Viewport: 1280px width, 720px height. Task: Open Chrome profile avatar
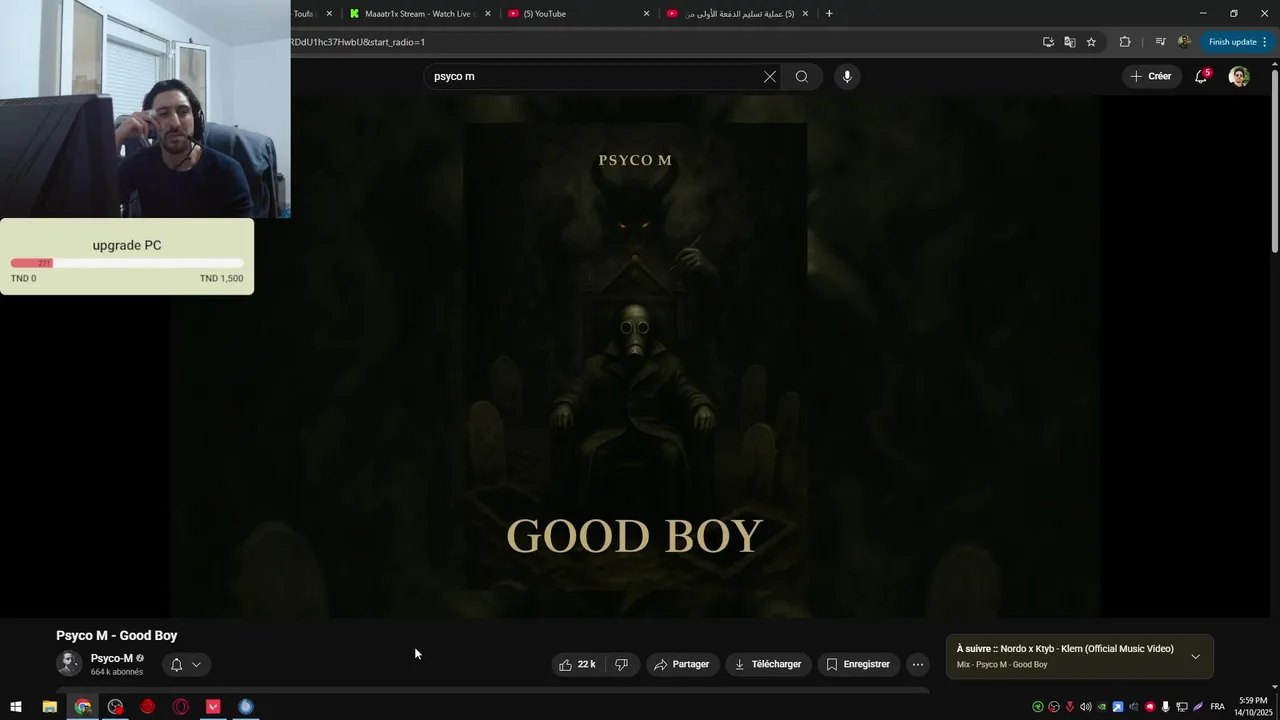[x=1184, y=42]
